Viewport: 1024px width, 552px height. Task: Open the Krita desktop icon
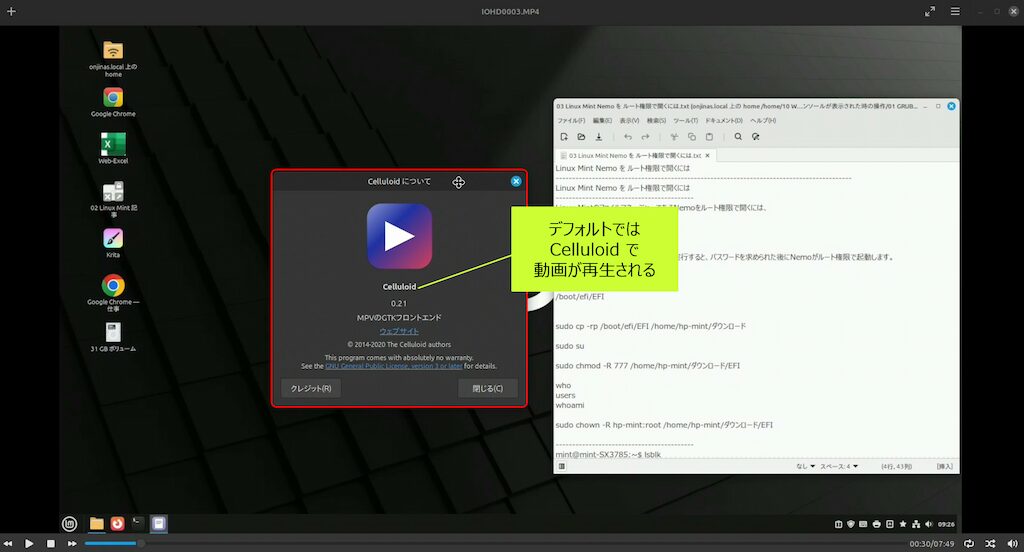113,239
